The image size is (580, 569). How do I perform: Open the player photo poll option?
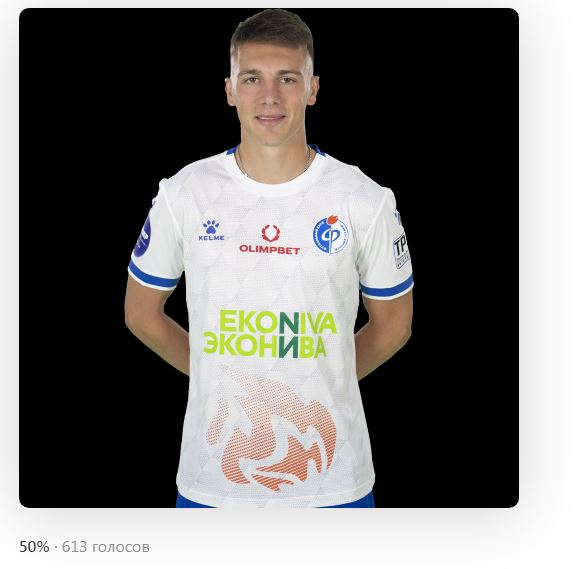[269, 258]
